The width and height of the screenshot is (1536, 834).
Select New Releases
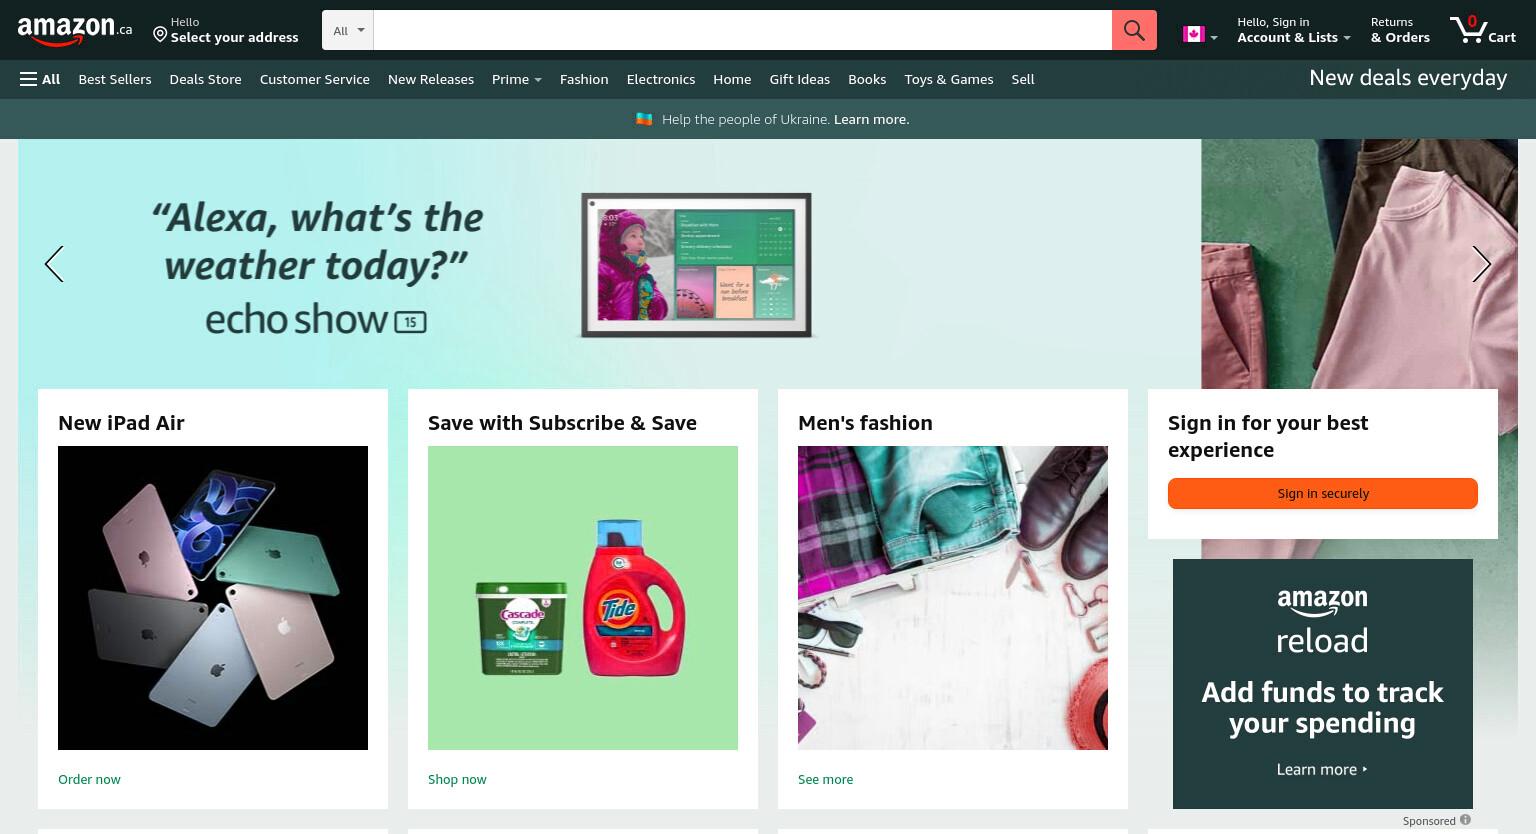pos(430,79)
